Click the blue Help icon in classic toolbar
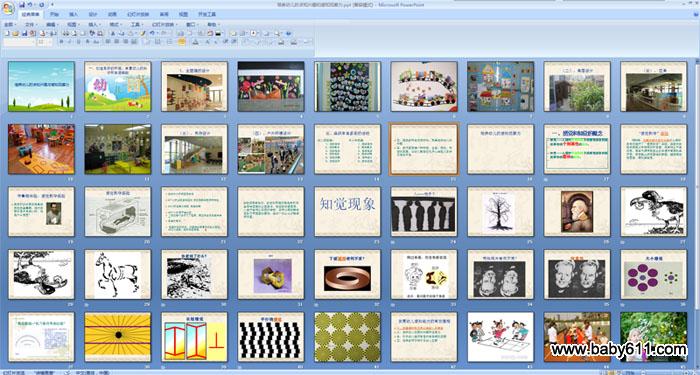The height and width of the screenshot is (375, 700). coord(288,33)
